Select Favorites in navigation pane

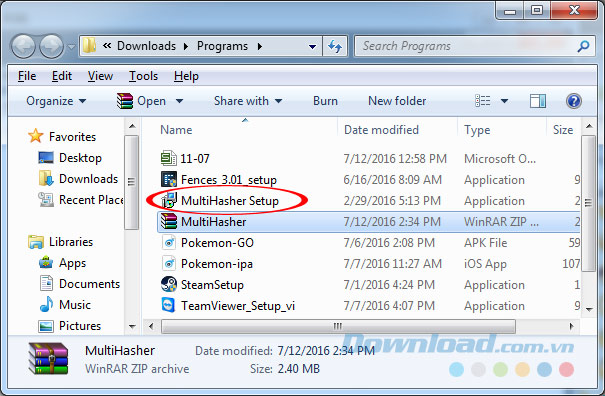coord(73,137)
